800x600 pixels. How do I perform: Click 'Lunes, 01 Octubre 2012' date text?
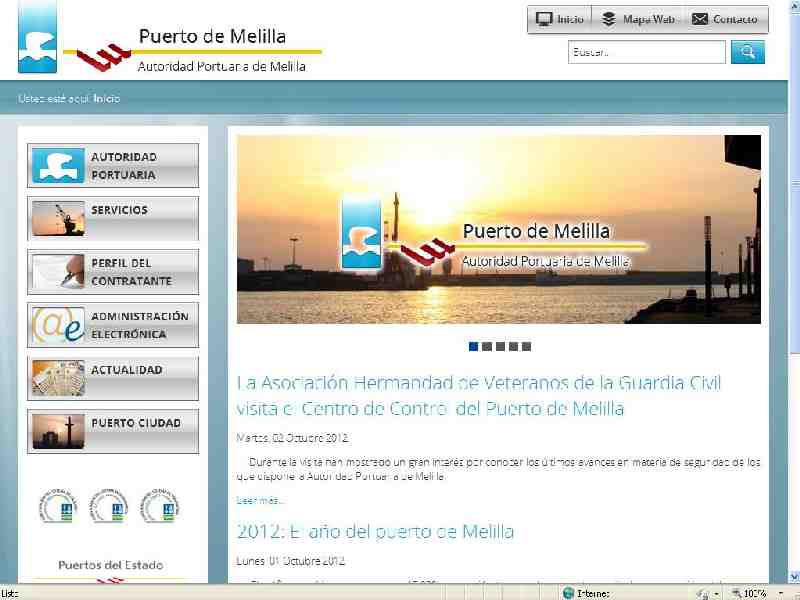coord(291,561)
